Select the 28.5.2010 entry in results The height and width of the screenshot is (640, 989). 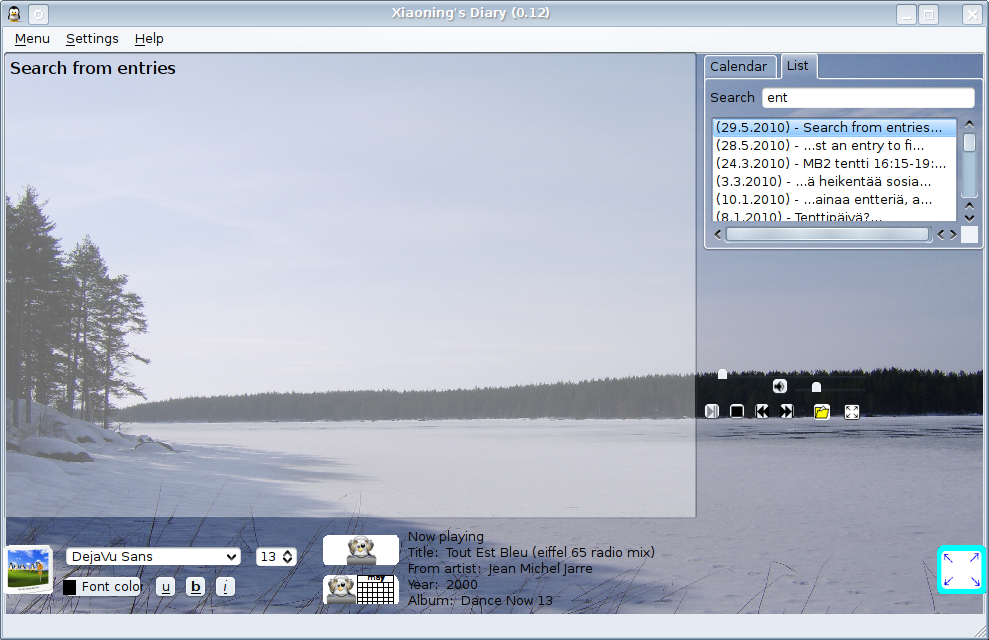point(834,146)
